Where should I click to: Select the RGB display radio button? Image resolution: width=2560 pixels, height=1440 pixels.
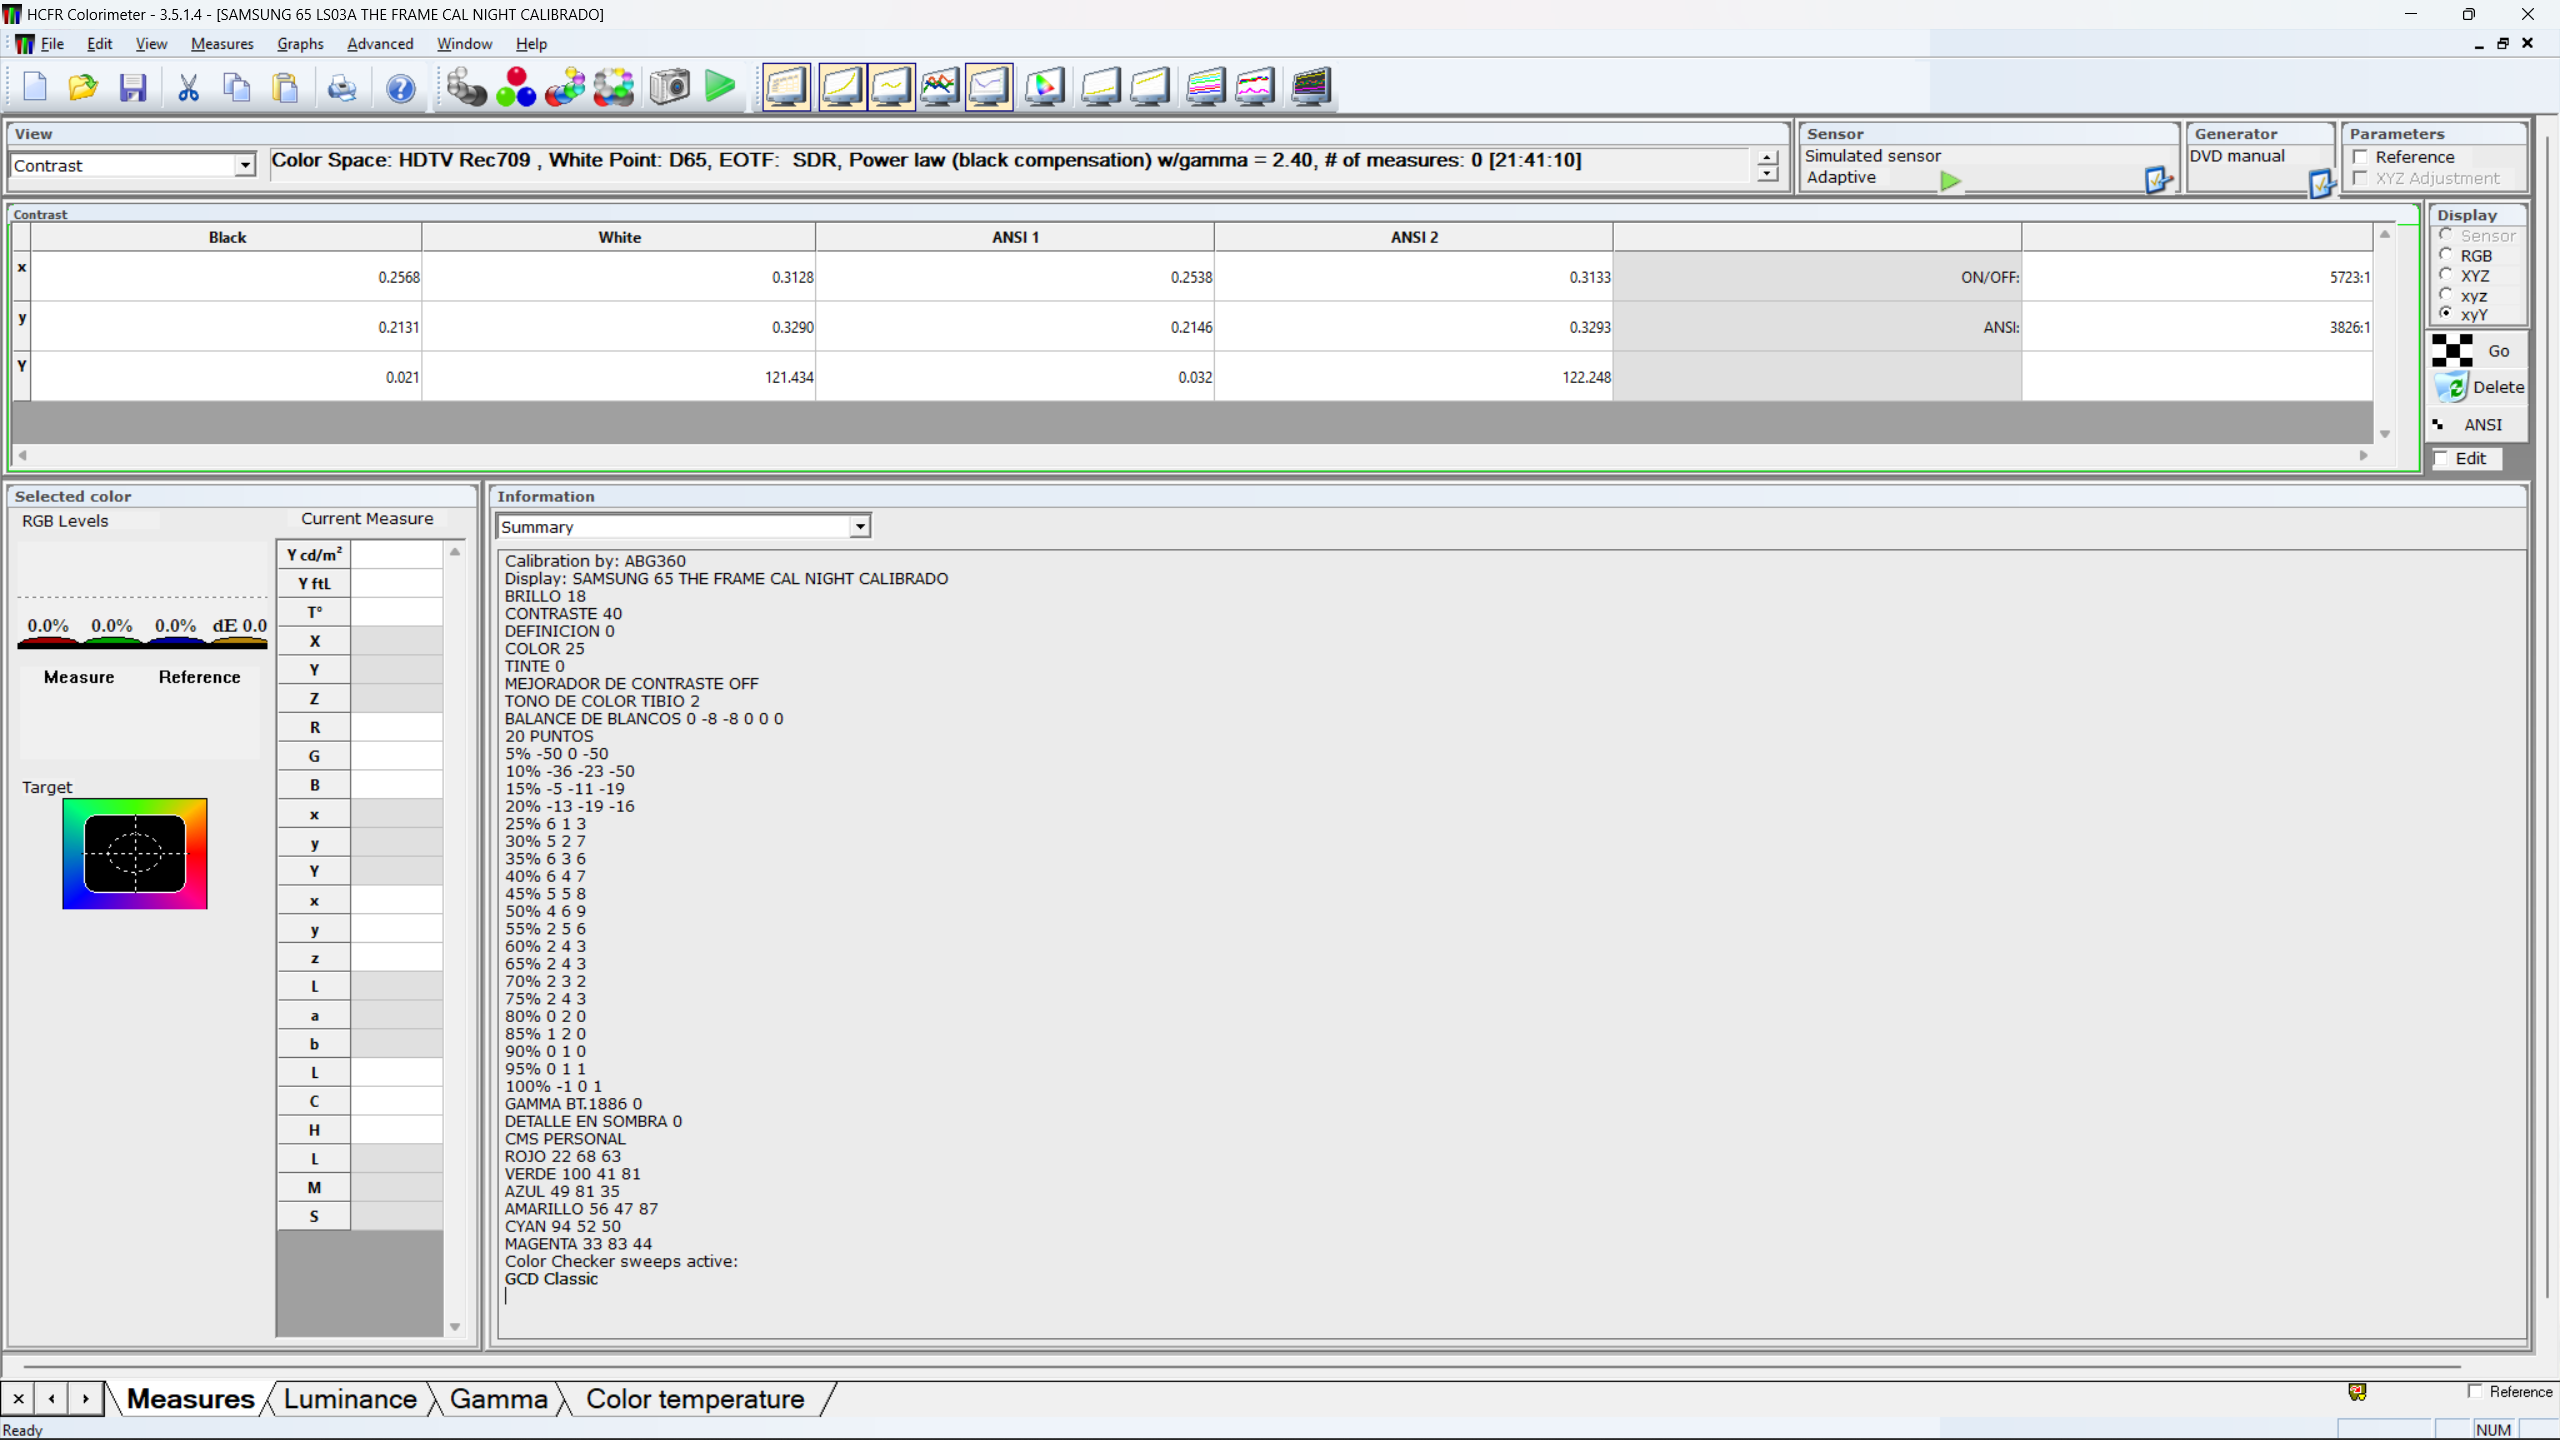point(2446,255)
